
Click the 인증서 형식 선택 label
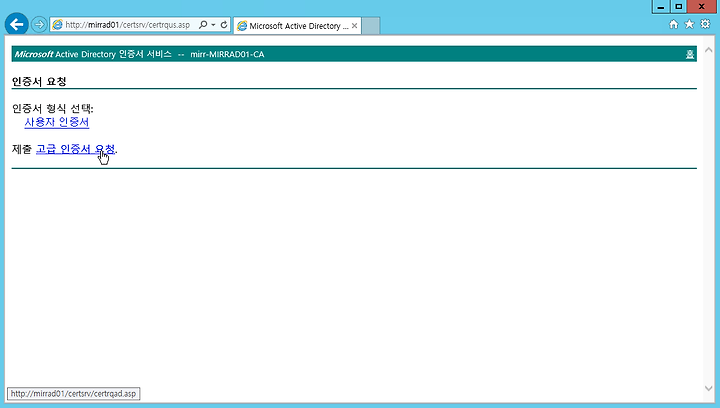pos(52,109)
